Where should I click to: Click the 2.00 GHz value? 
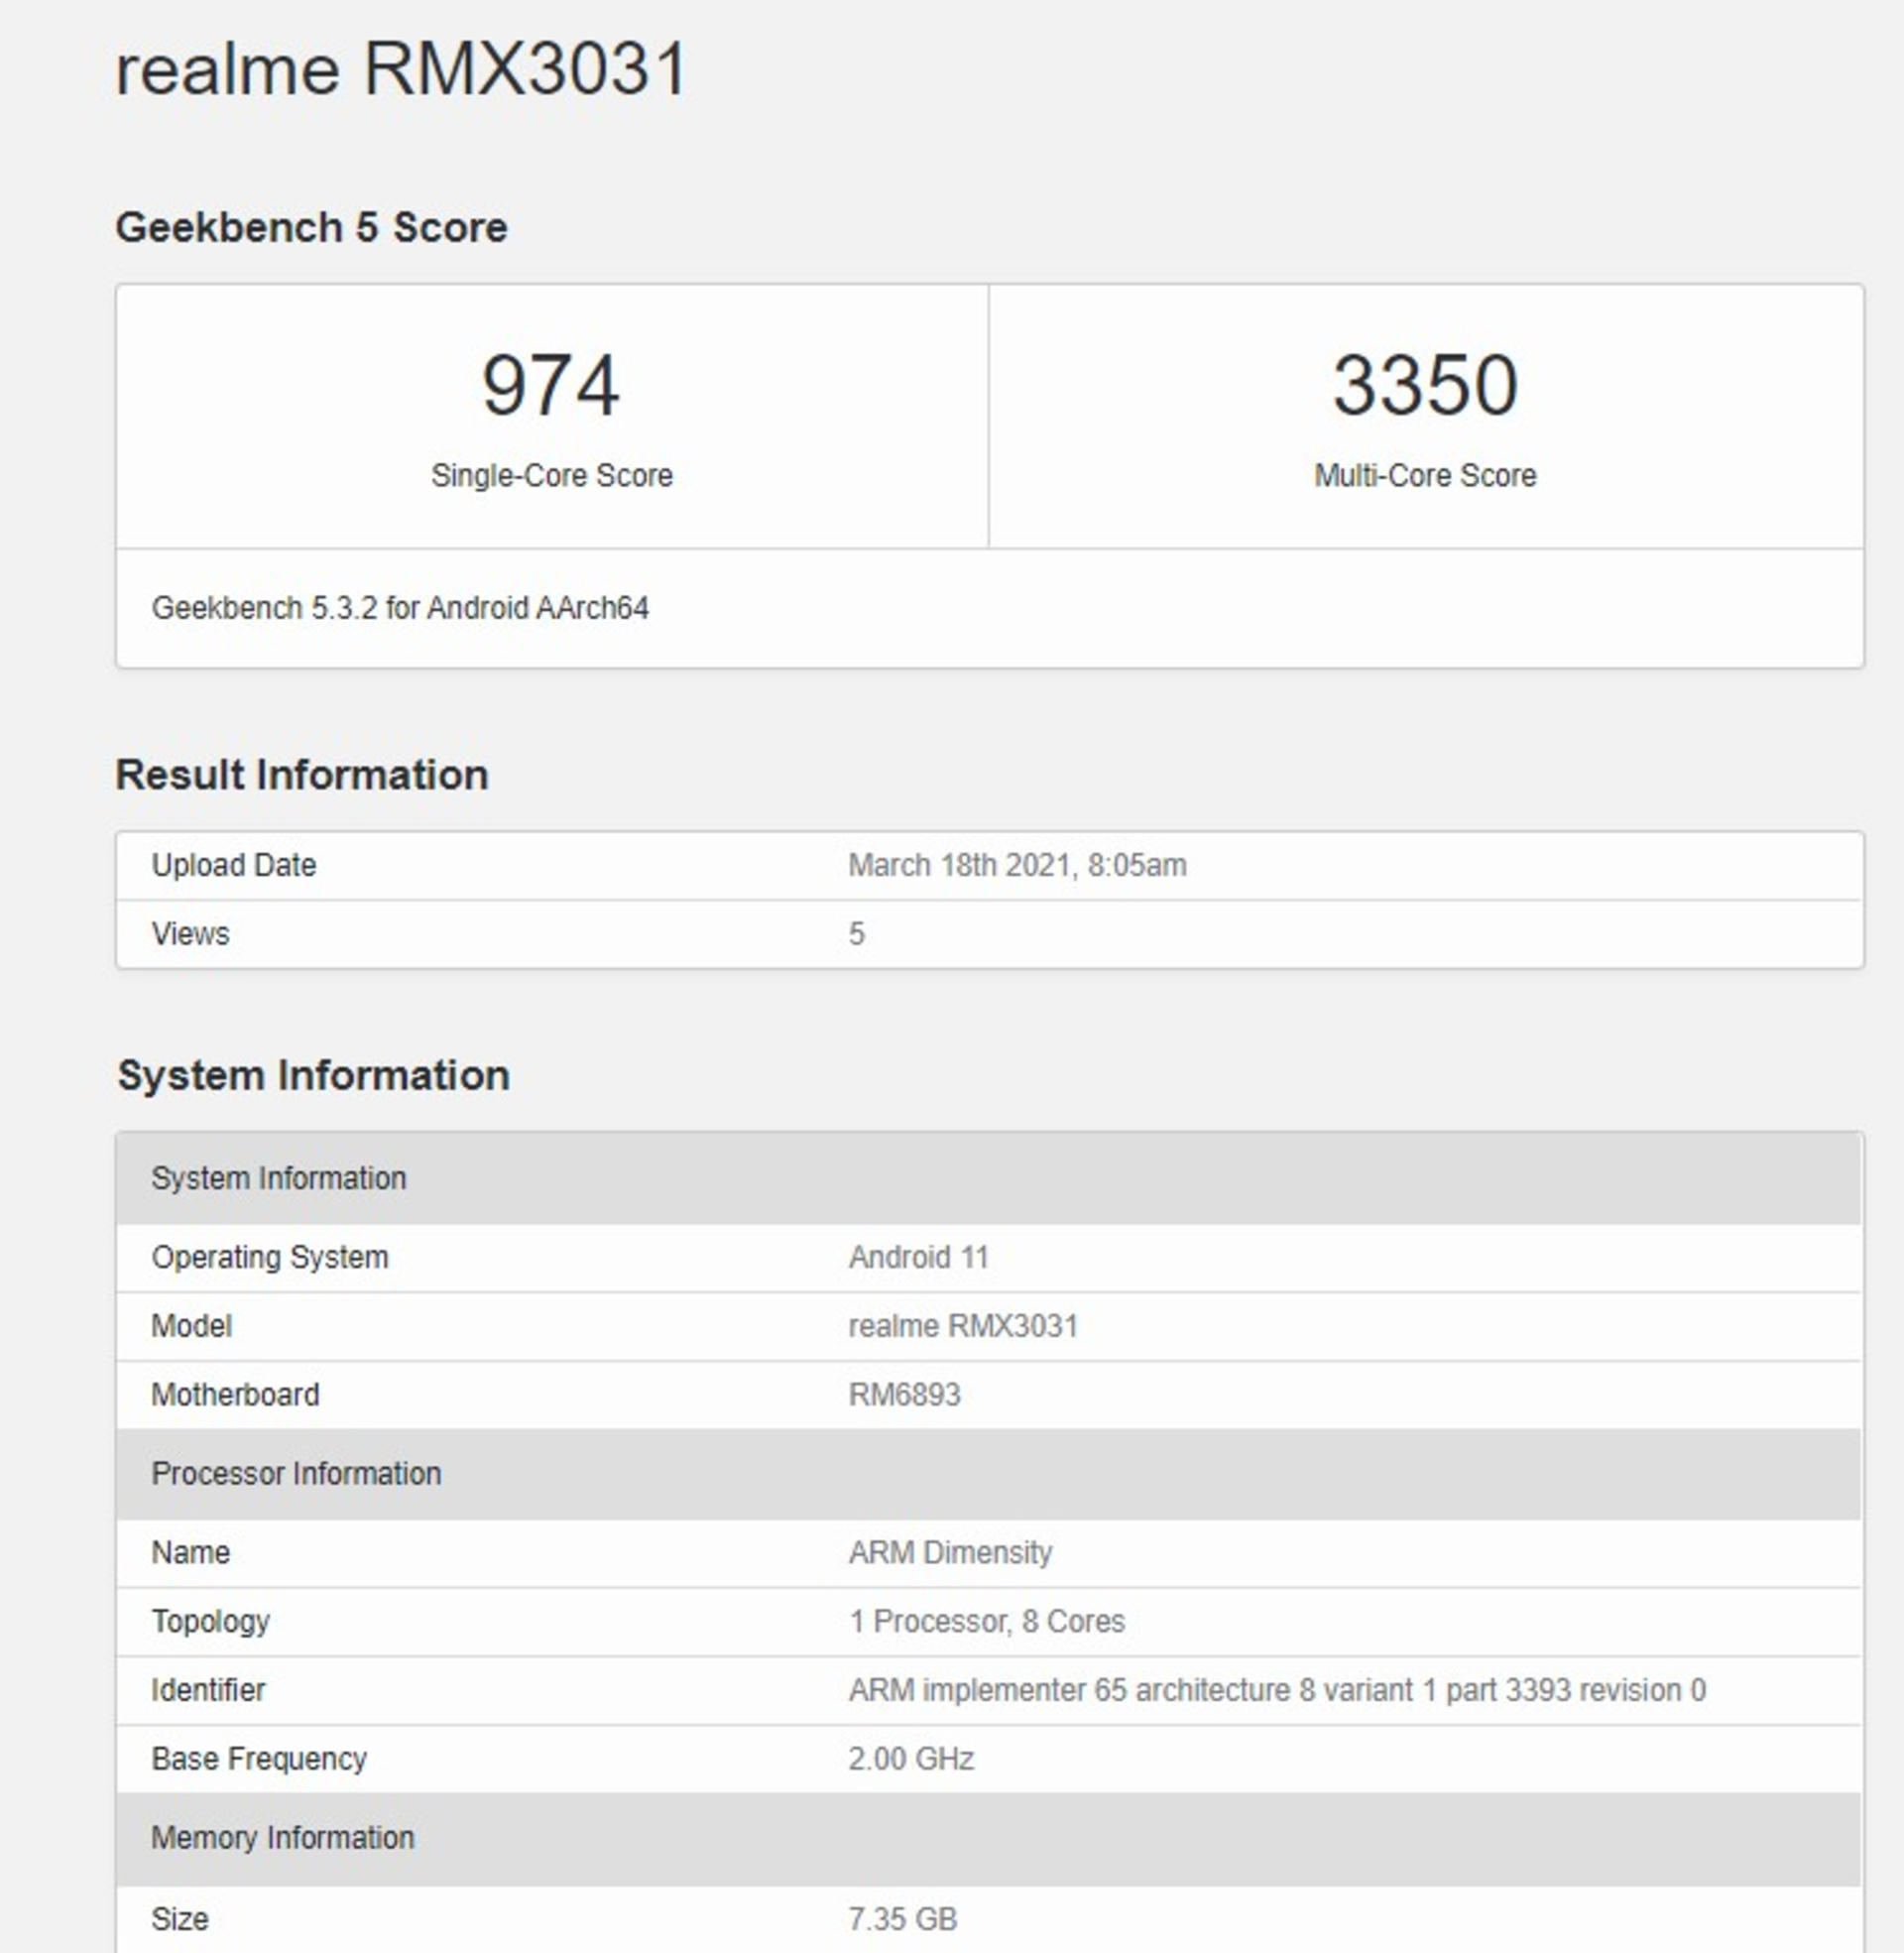[912, 1760]
